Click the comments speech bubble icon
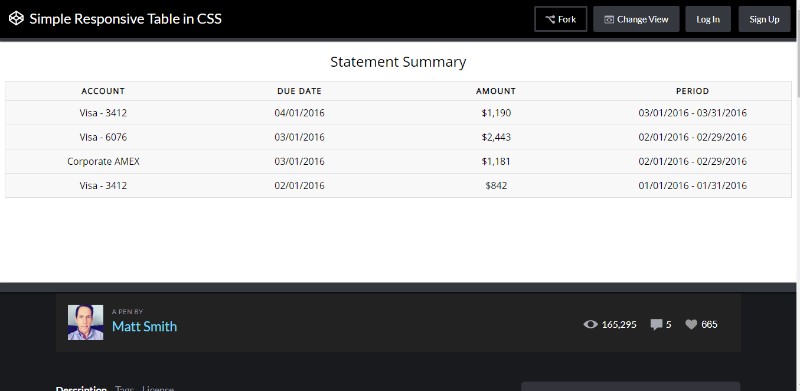Viewport: 800px width, 391px height. [656, 324]
